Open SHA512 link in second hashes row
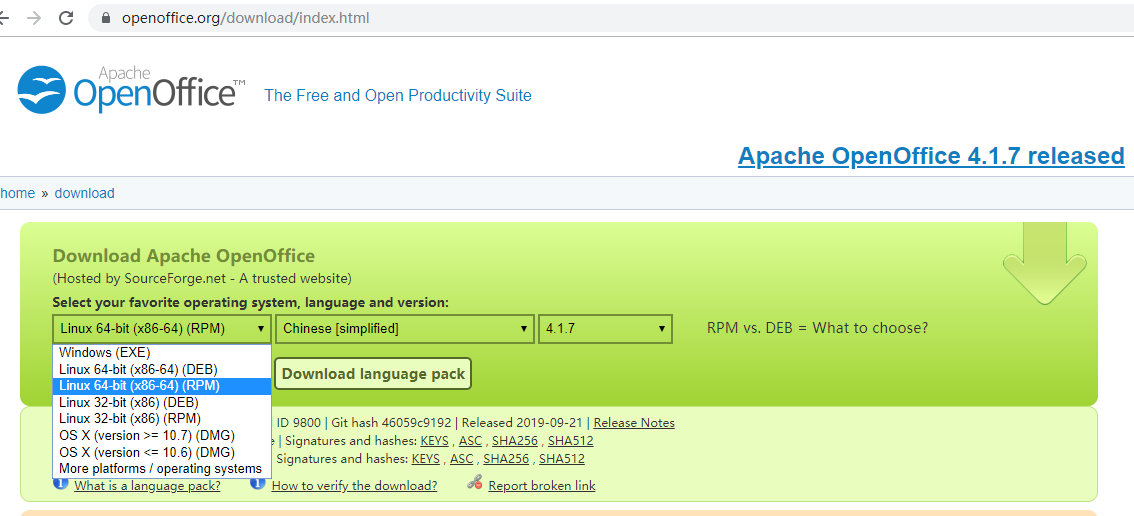 tap(562, 459)
